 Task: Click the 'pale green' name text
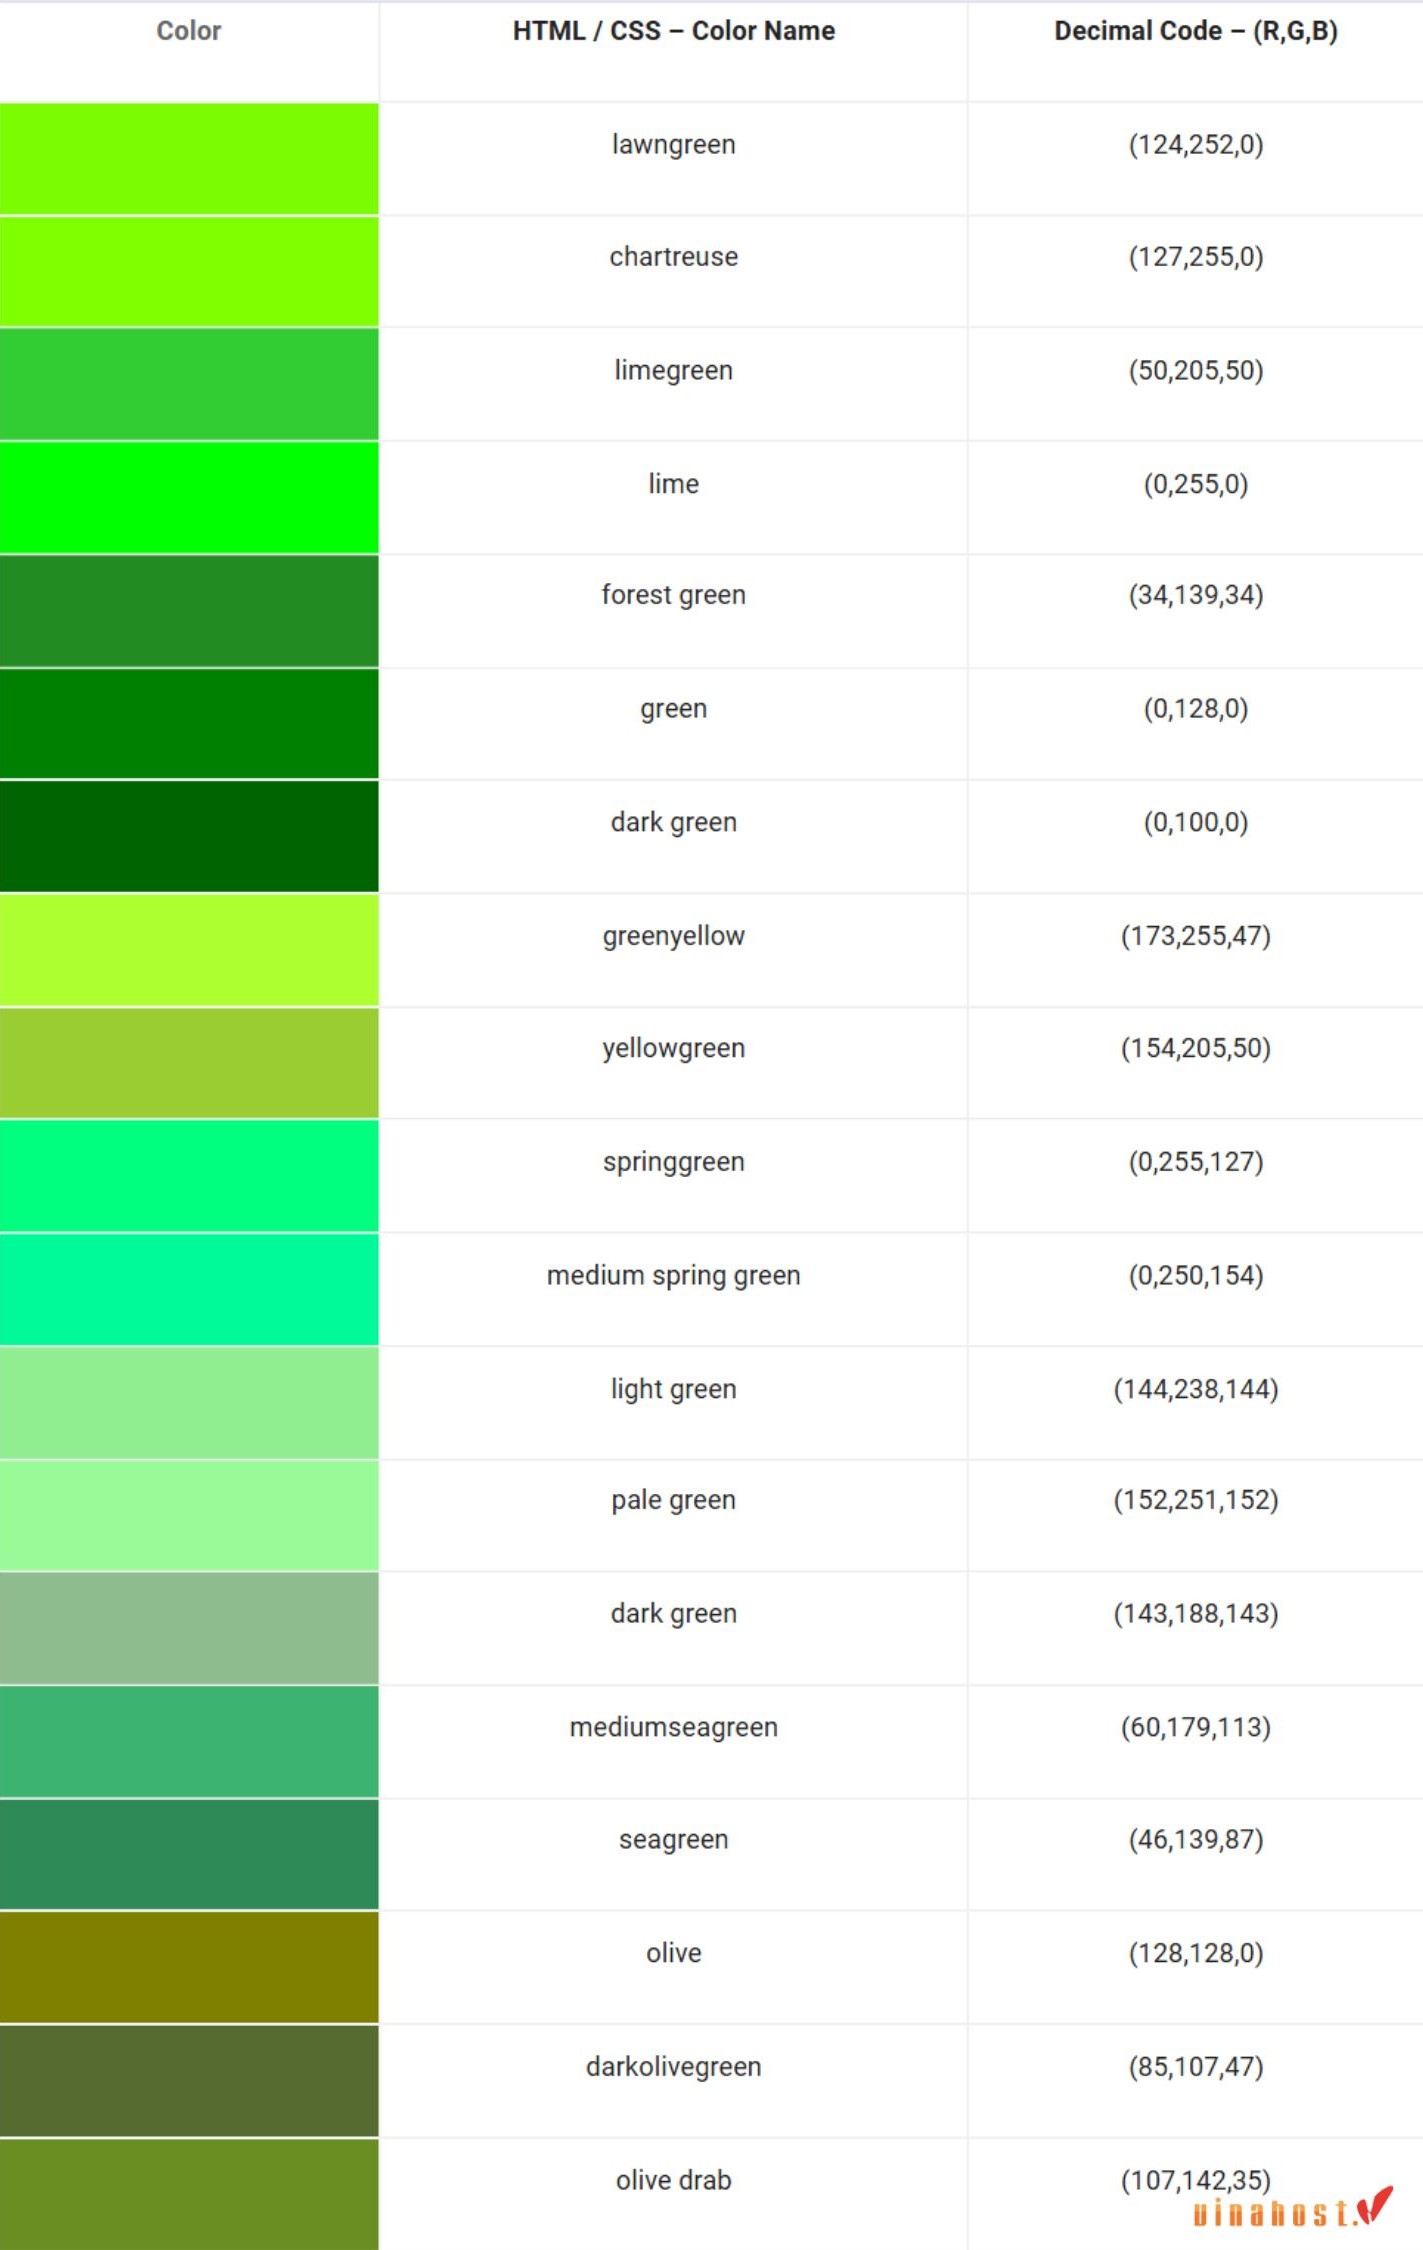[674, 1500]
